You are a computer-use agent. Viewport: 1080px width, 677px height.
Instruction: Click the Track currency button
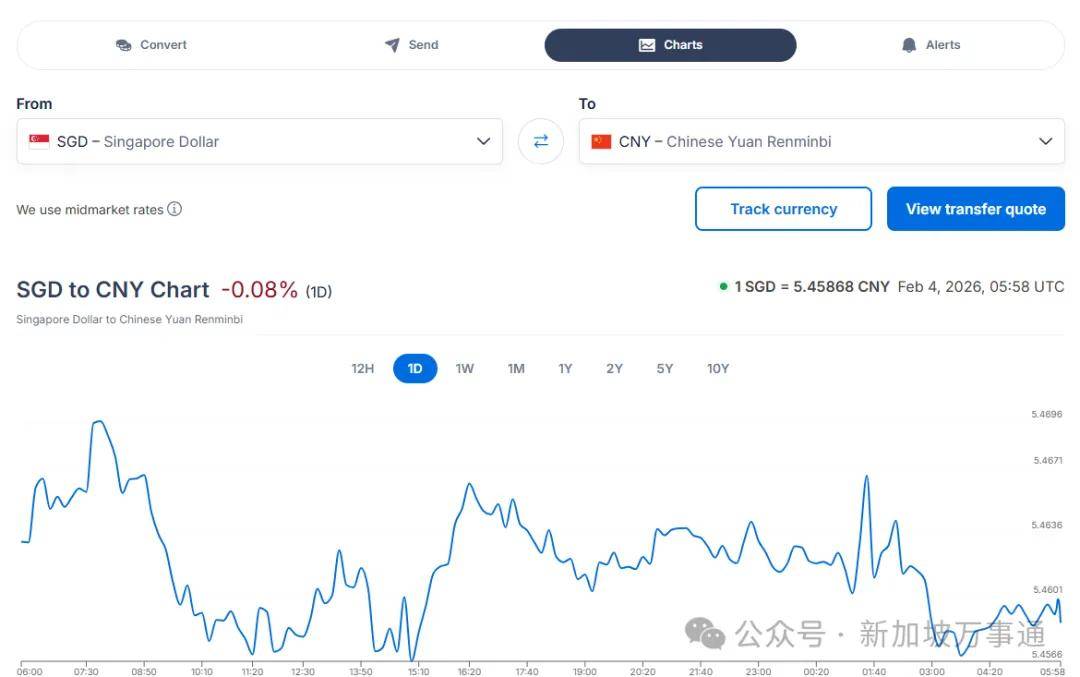(x=783, y=209)
